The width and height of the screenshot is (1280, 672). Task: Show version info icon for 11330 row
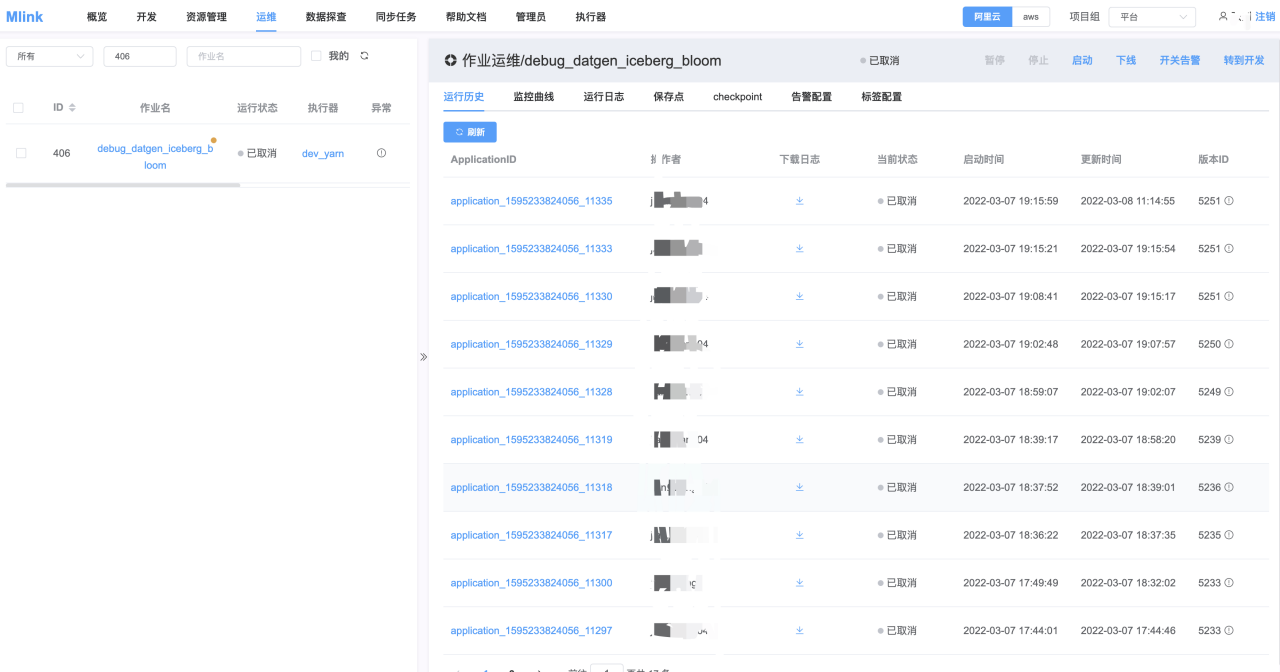pos(1229,296)
